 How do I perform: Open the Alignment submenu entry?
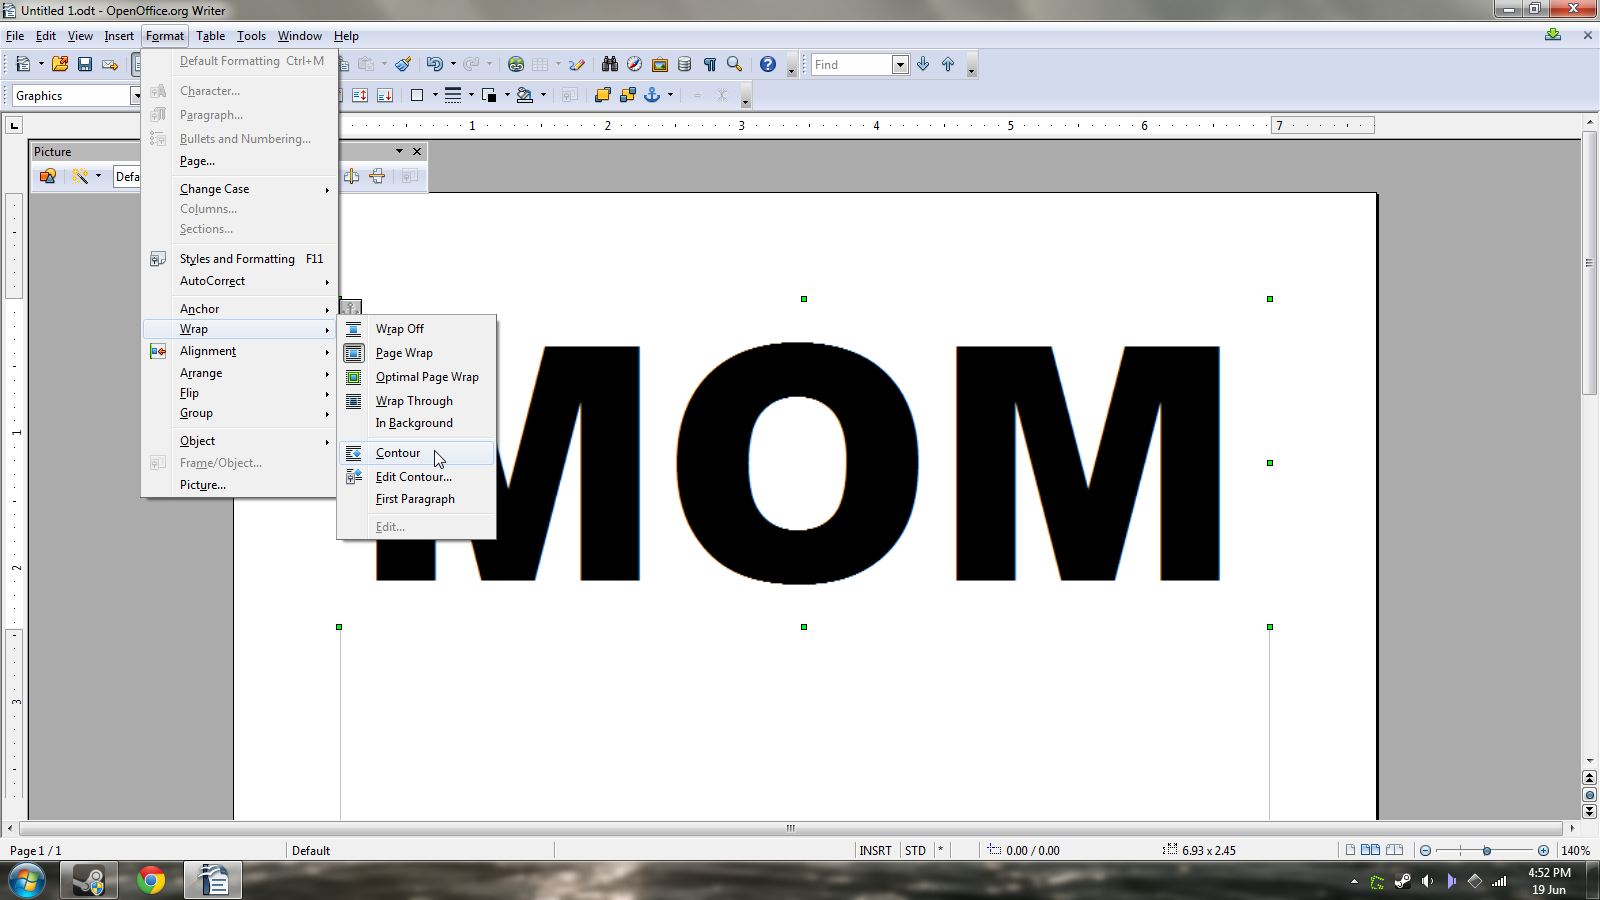(x=239, y=351)
